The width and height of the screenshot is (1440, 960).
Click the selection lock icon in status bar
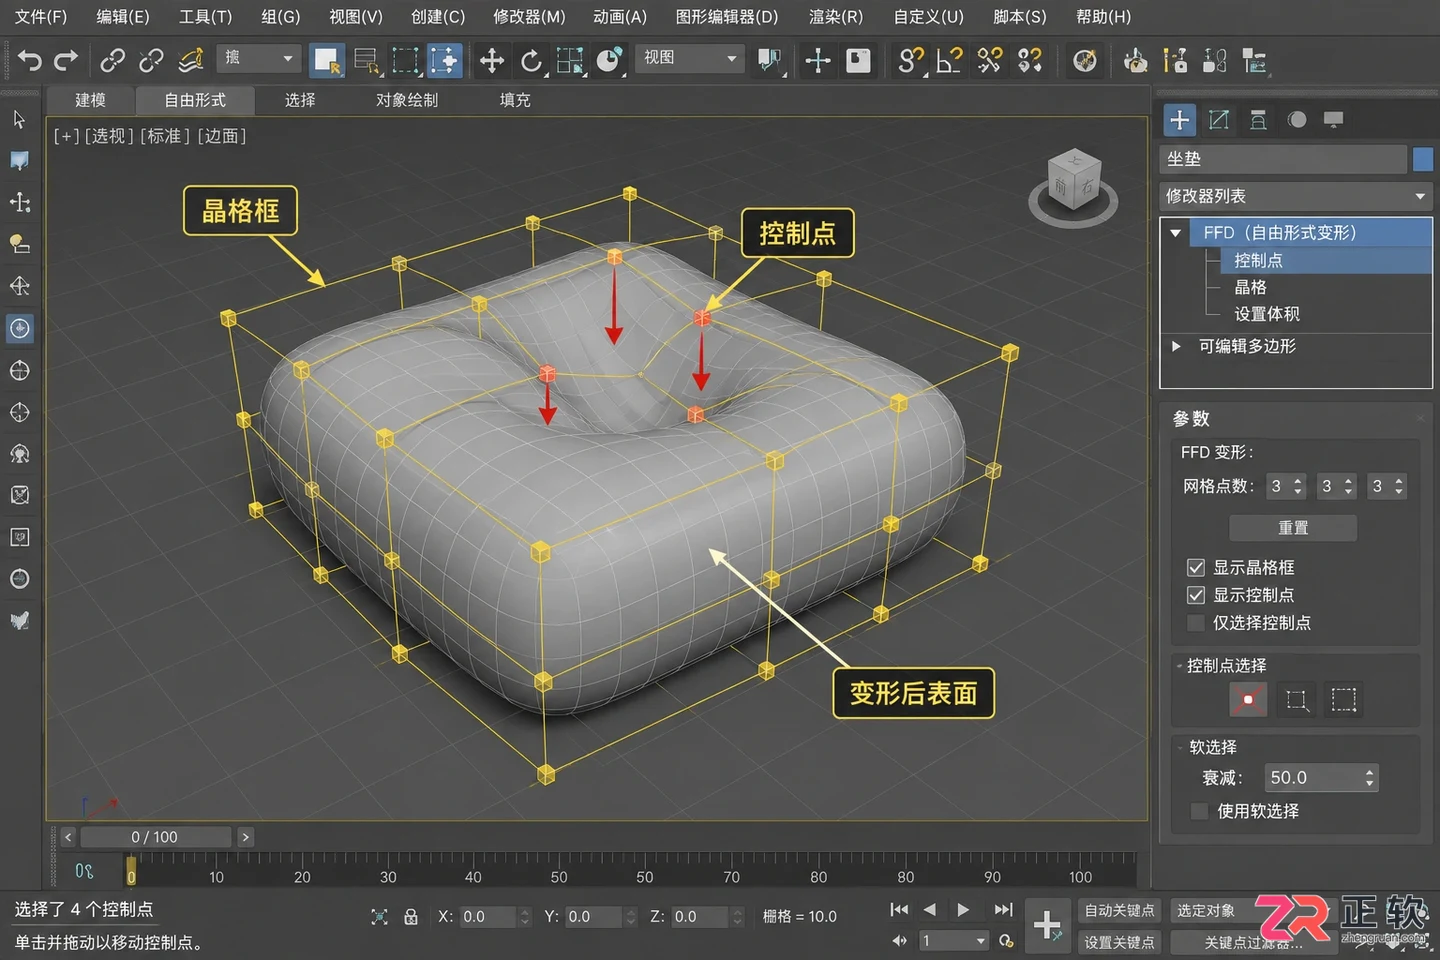tap(410, 916)
